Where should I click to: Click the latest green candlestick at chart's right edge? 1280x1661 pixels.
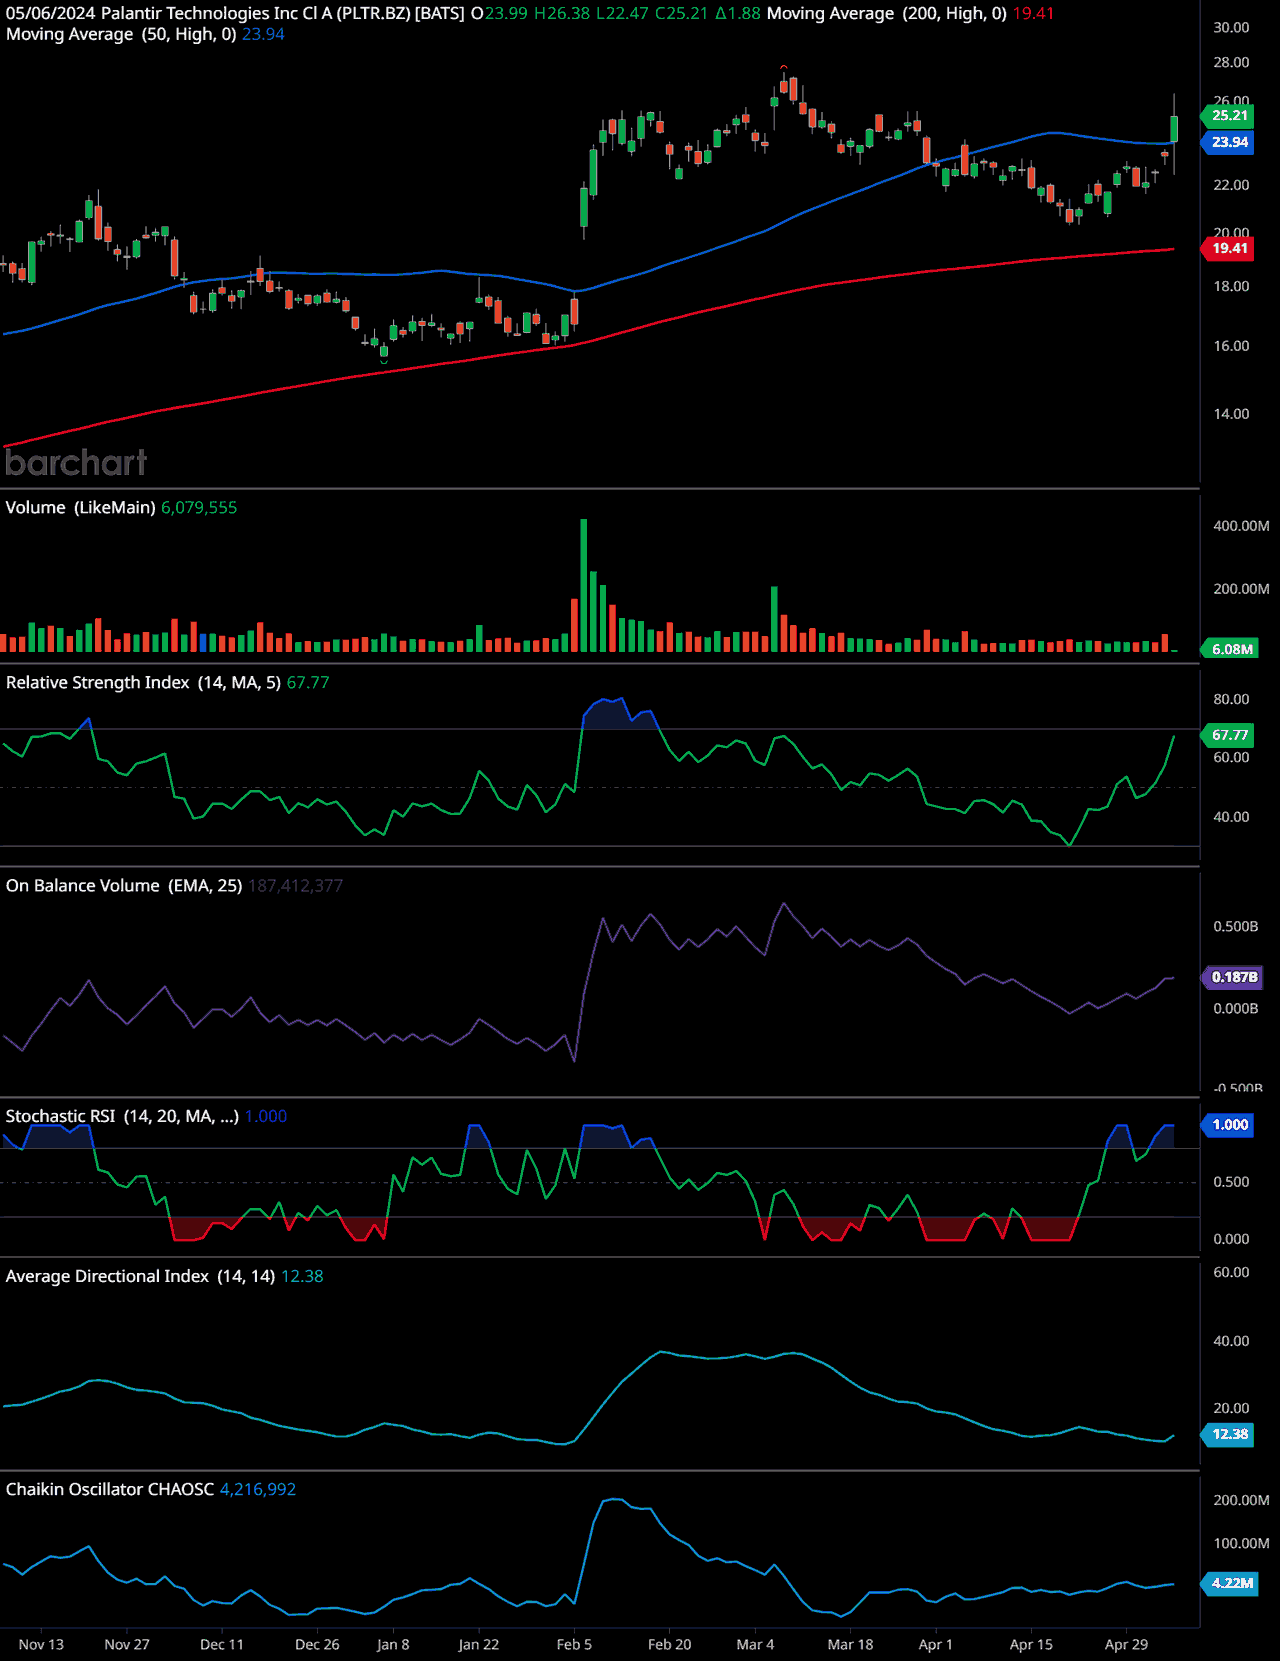[1174, 129]
